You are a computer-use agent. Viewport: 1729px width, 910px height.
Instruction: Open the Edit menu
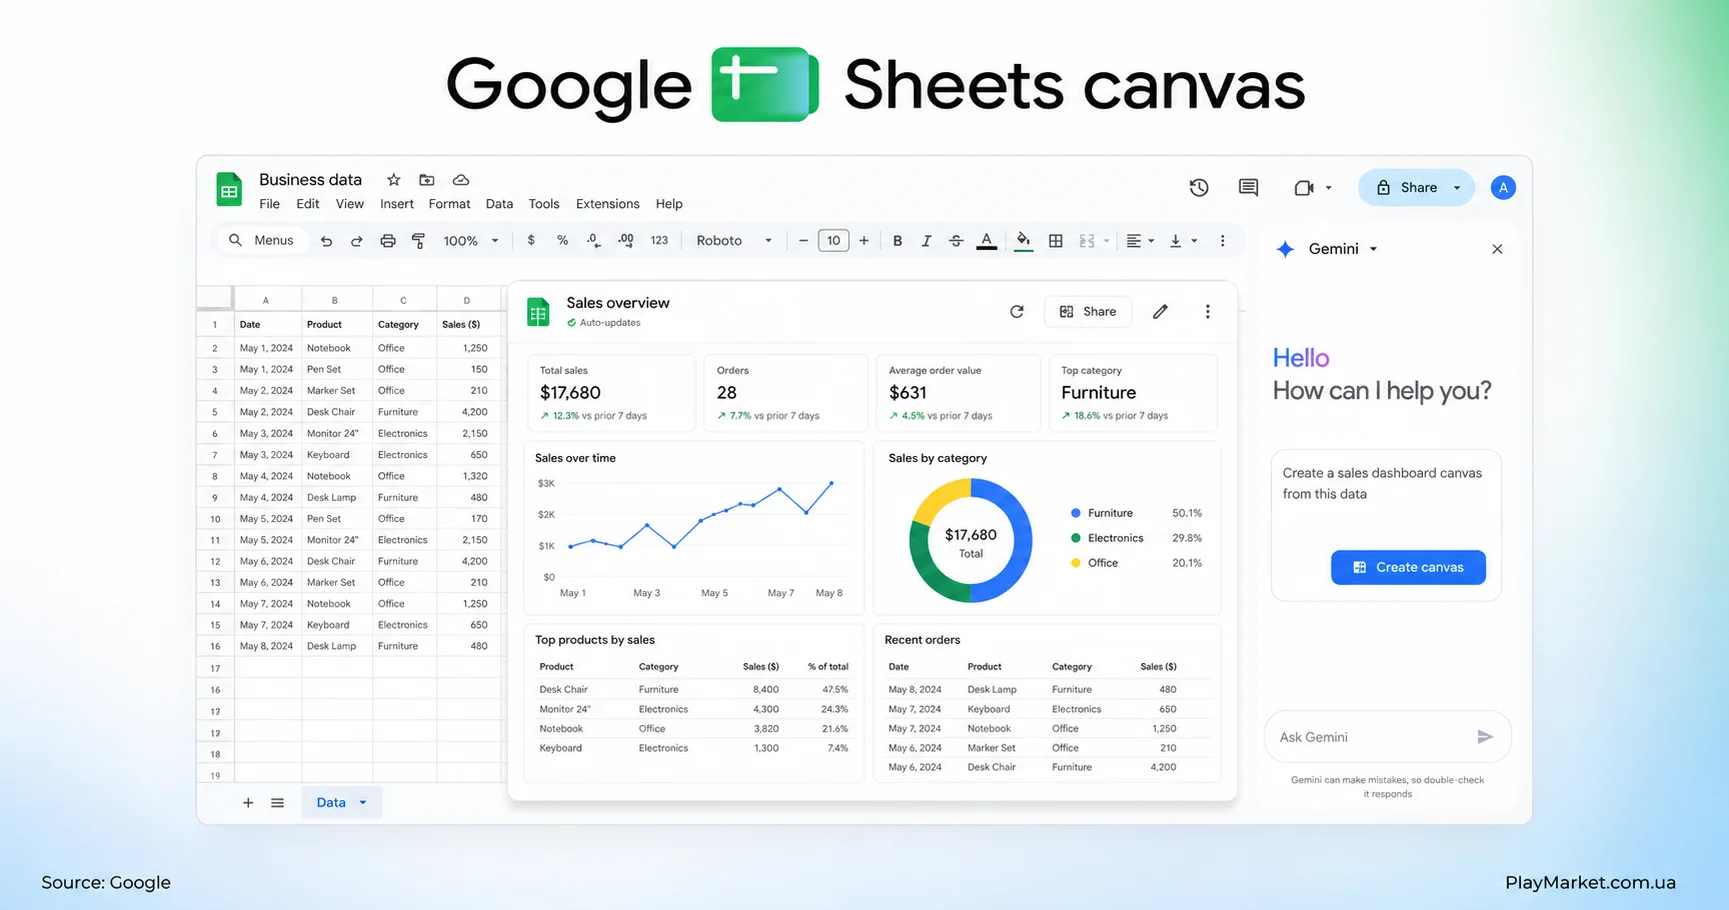click(308, 204)
